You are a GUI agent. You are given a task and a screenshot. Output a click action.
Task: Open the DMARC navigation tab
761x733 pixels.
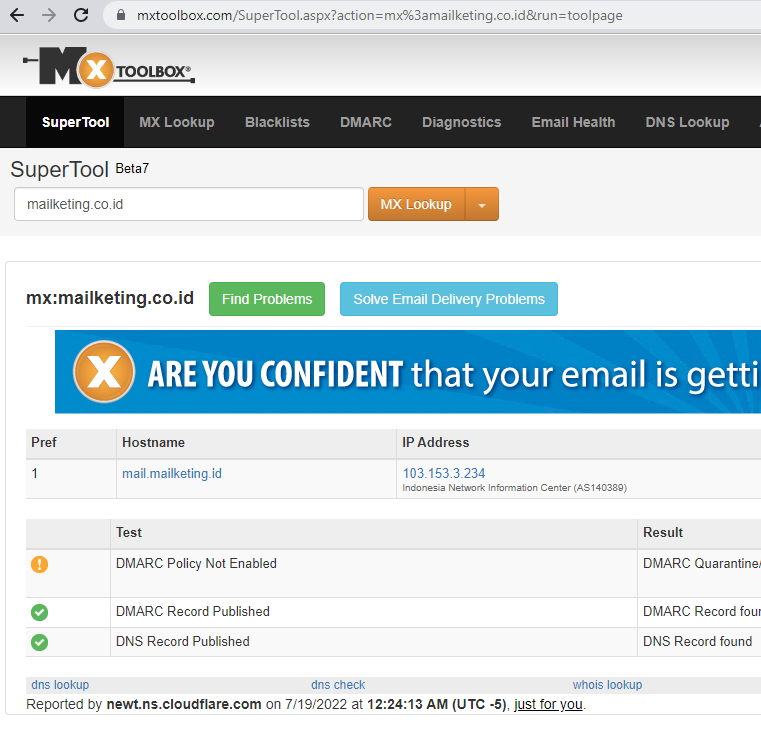coord(365,122)
